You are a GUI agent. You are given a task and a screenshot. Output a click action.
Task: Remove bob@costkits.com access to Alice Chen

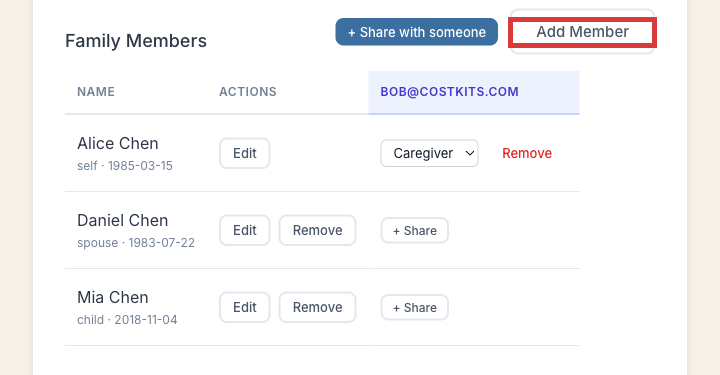pyautogui.click(x=527, y=153)
